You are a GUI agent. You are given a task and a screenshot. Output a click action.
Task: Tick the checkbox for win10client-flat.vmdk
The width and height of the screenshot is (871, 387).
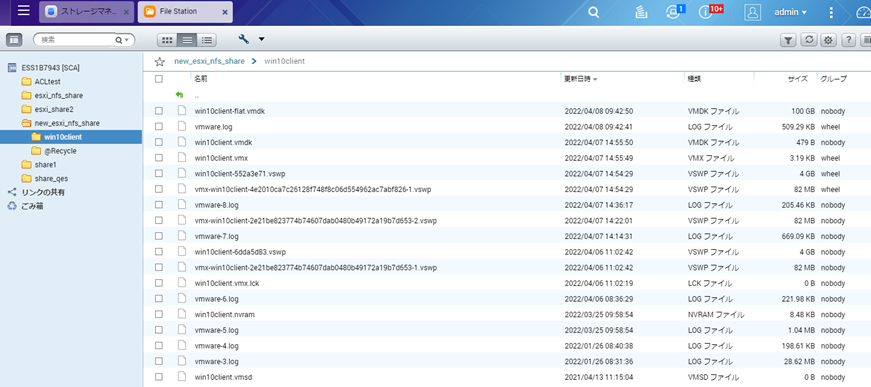pyautogui.click(x=159, y=111)
